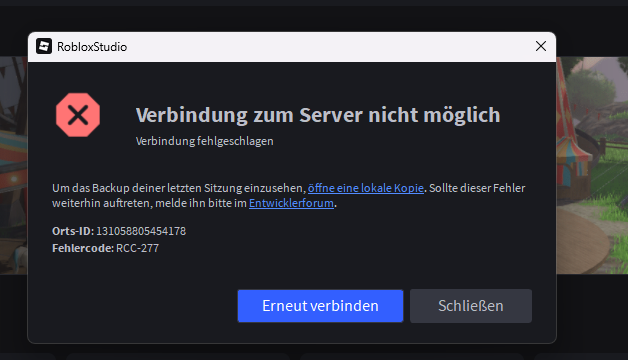628x360 pixels.
Task: Open the Entwicklerforum link
Action: [291, 203]
